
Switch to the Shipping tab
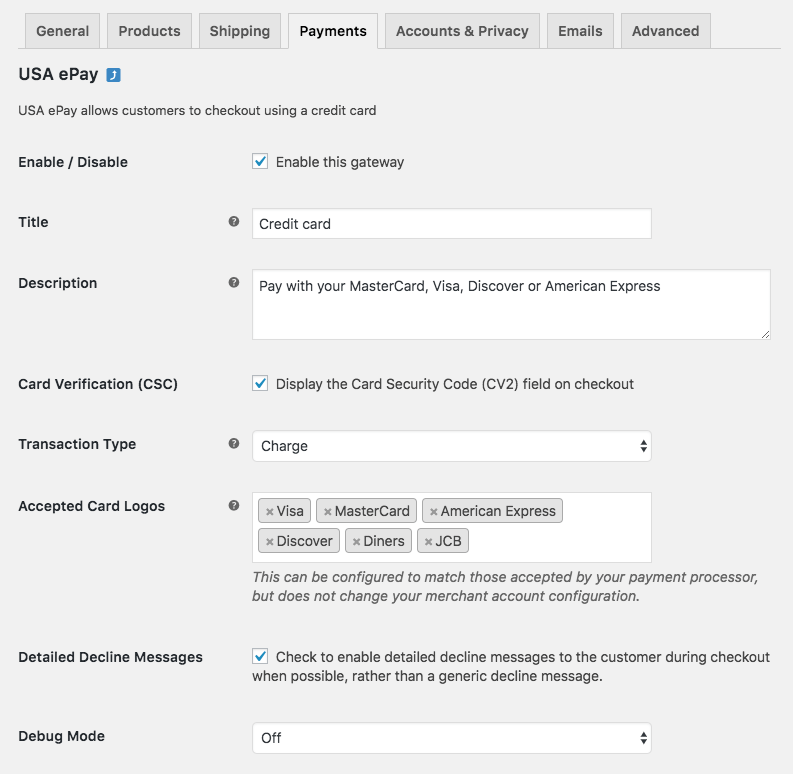click(x=239, y=31)
